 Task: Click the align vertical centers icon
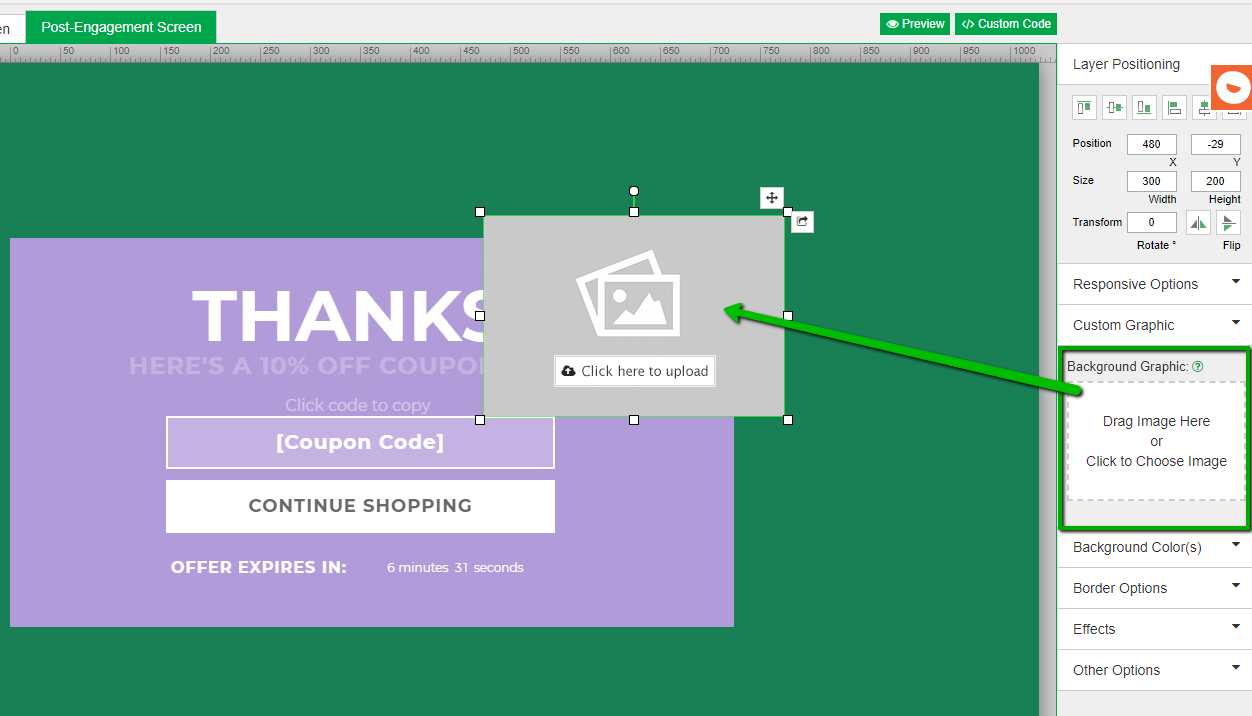point(1114,108)
